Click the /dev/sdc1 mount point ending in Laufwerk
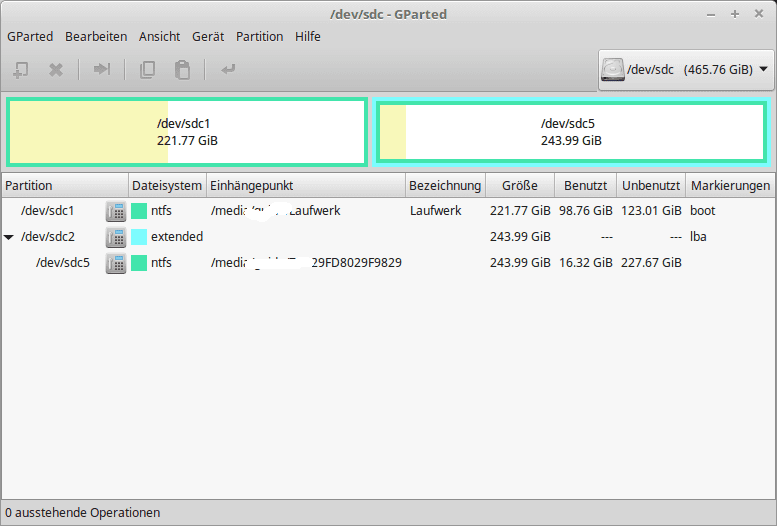The height and width of the screenshot is (526, 777). tap(276, 211)
